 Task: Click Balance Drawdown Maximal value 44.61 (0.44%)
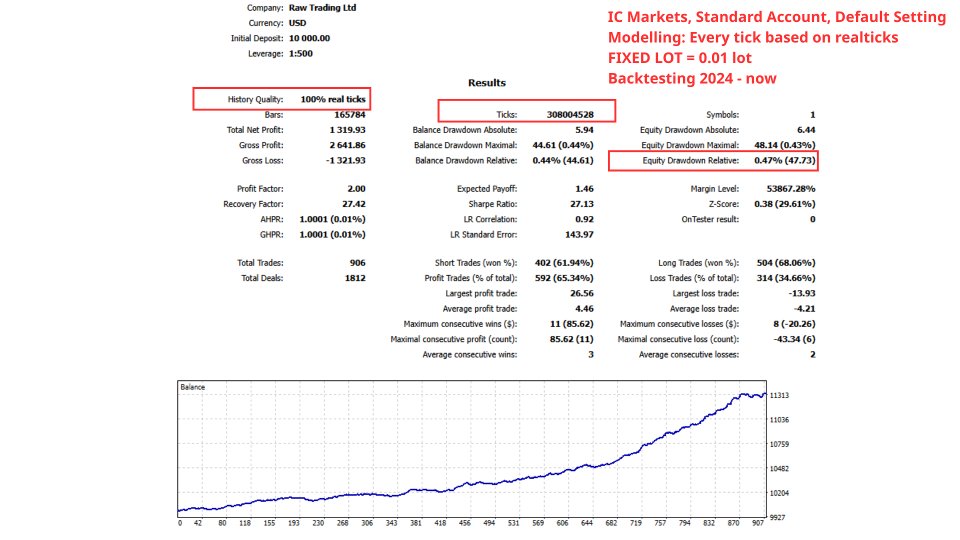pyautogui.click(x=563, y=146)
